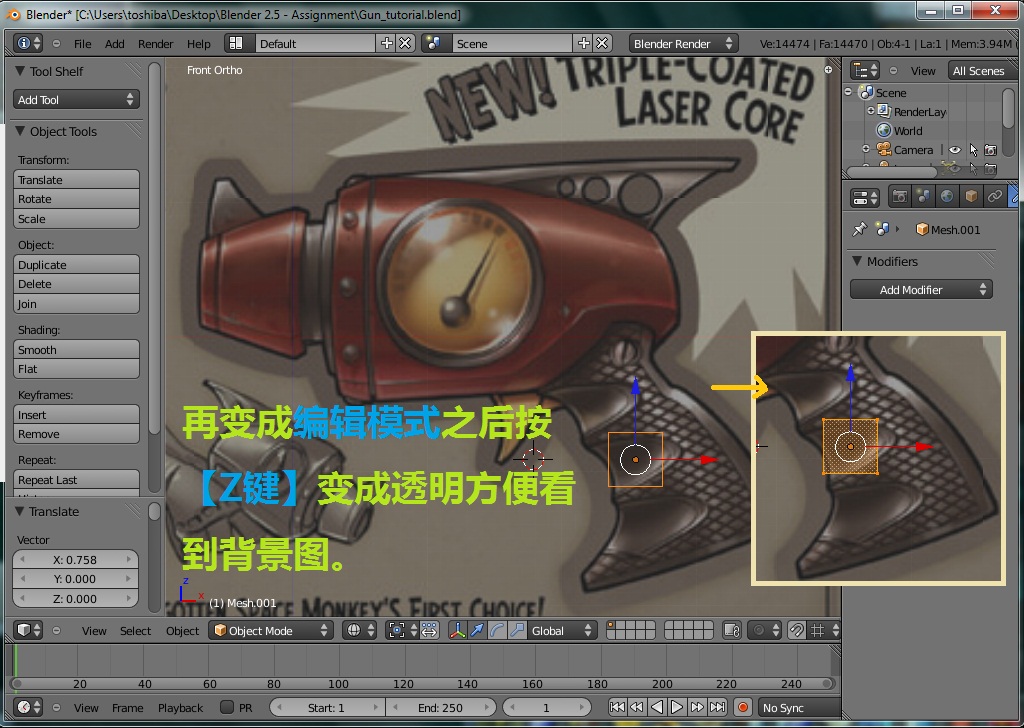Open the 3D view Select menu
Image resolution: width=1024 pixels, height=728 pixels.
point(135,631)
